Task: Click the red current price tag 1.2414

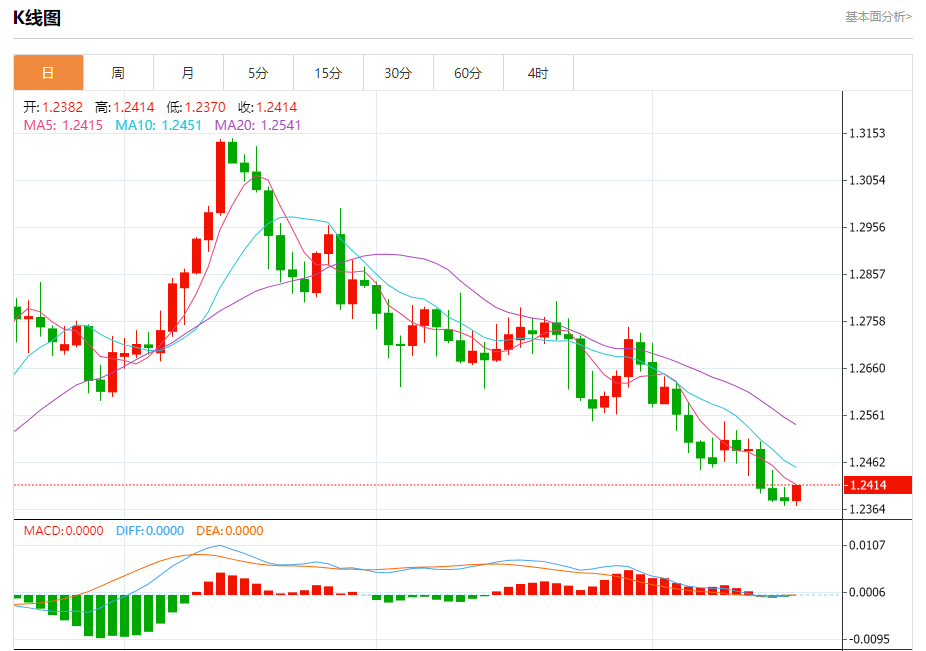Action: tap(878, 485)
